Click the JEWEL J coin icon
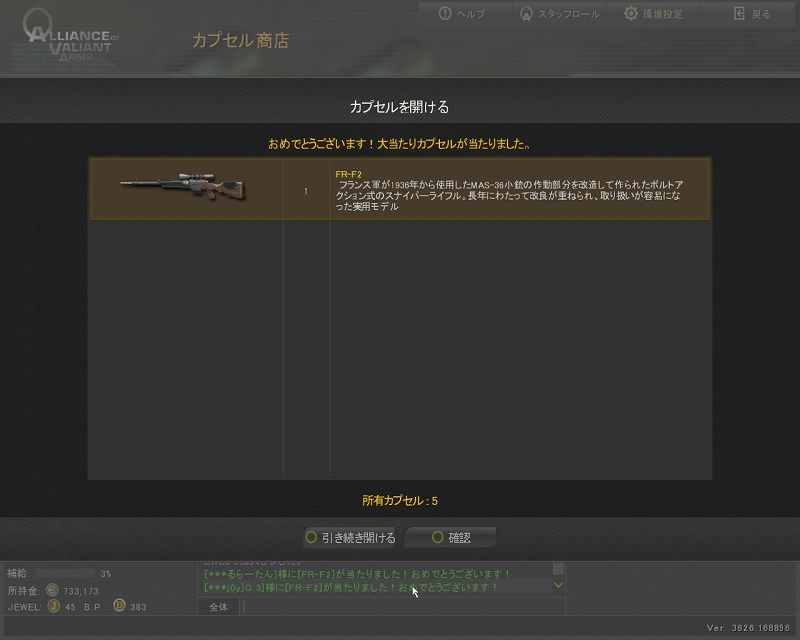This screenshot has width=800, height=640. [x=54, y=606]
